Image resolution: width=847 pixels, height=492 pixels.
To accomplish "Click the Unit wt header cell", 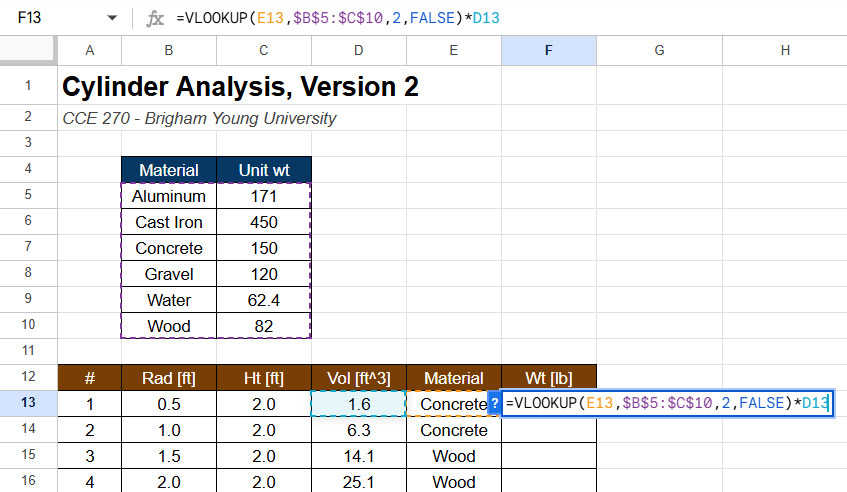I will tap(264, 170).
